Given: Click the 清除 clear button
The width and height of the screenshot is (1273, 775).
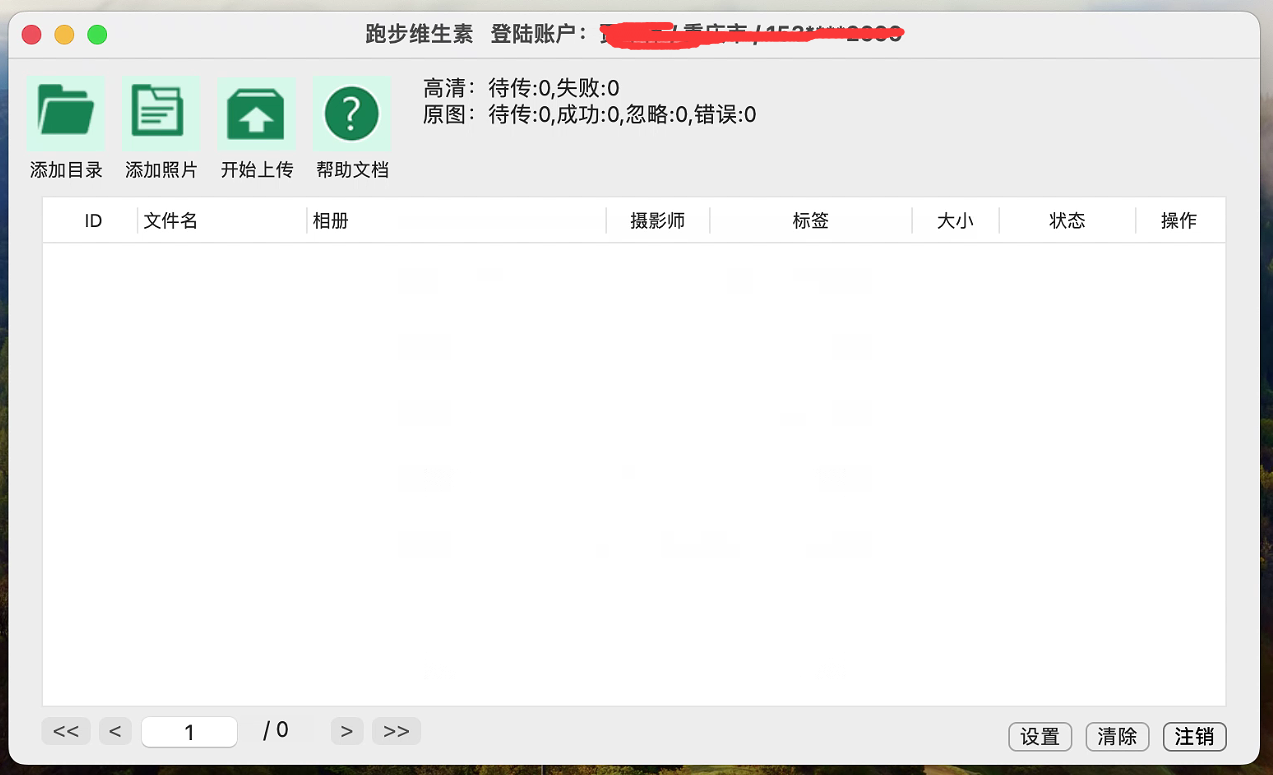Looking at the screenshot, I should point(1117,737).
